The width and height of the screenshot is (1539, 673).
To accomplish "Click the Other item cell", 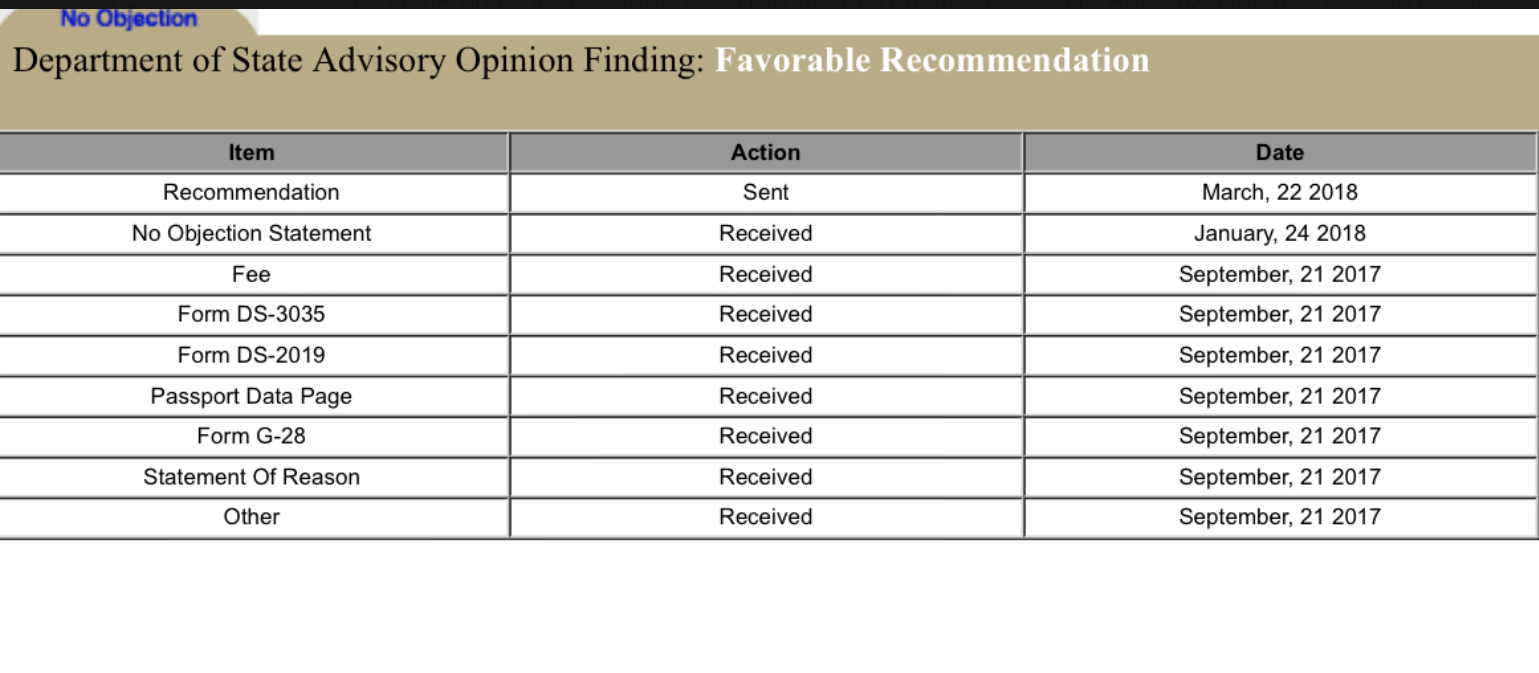I will pos(251,517).
